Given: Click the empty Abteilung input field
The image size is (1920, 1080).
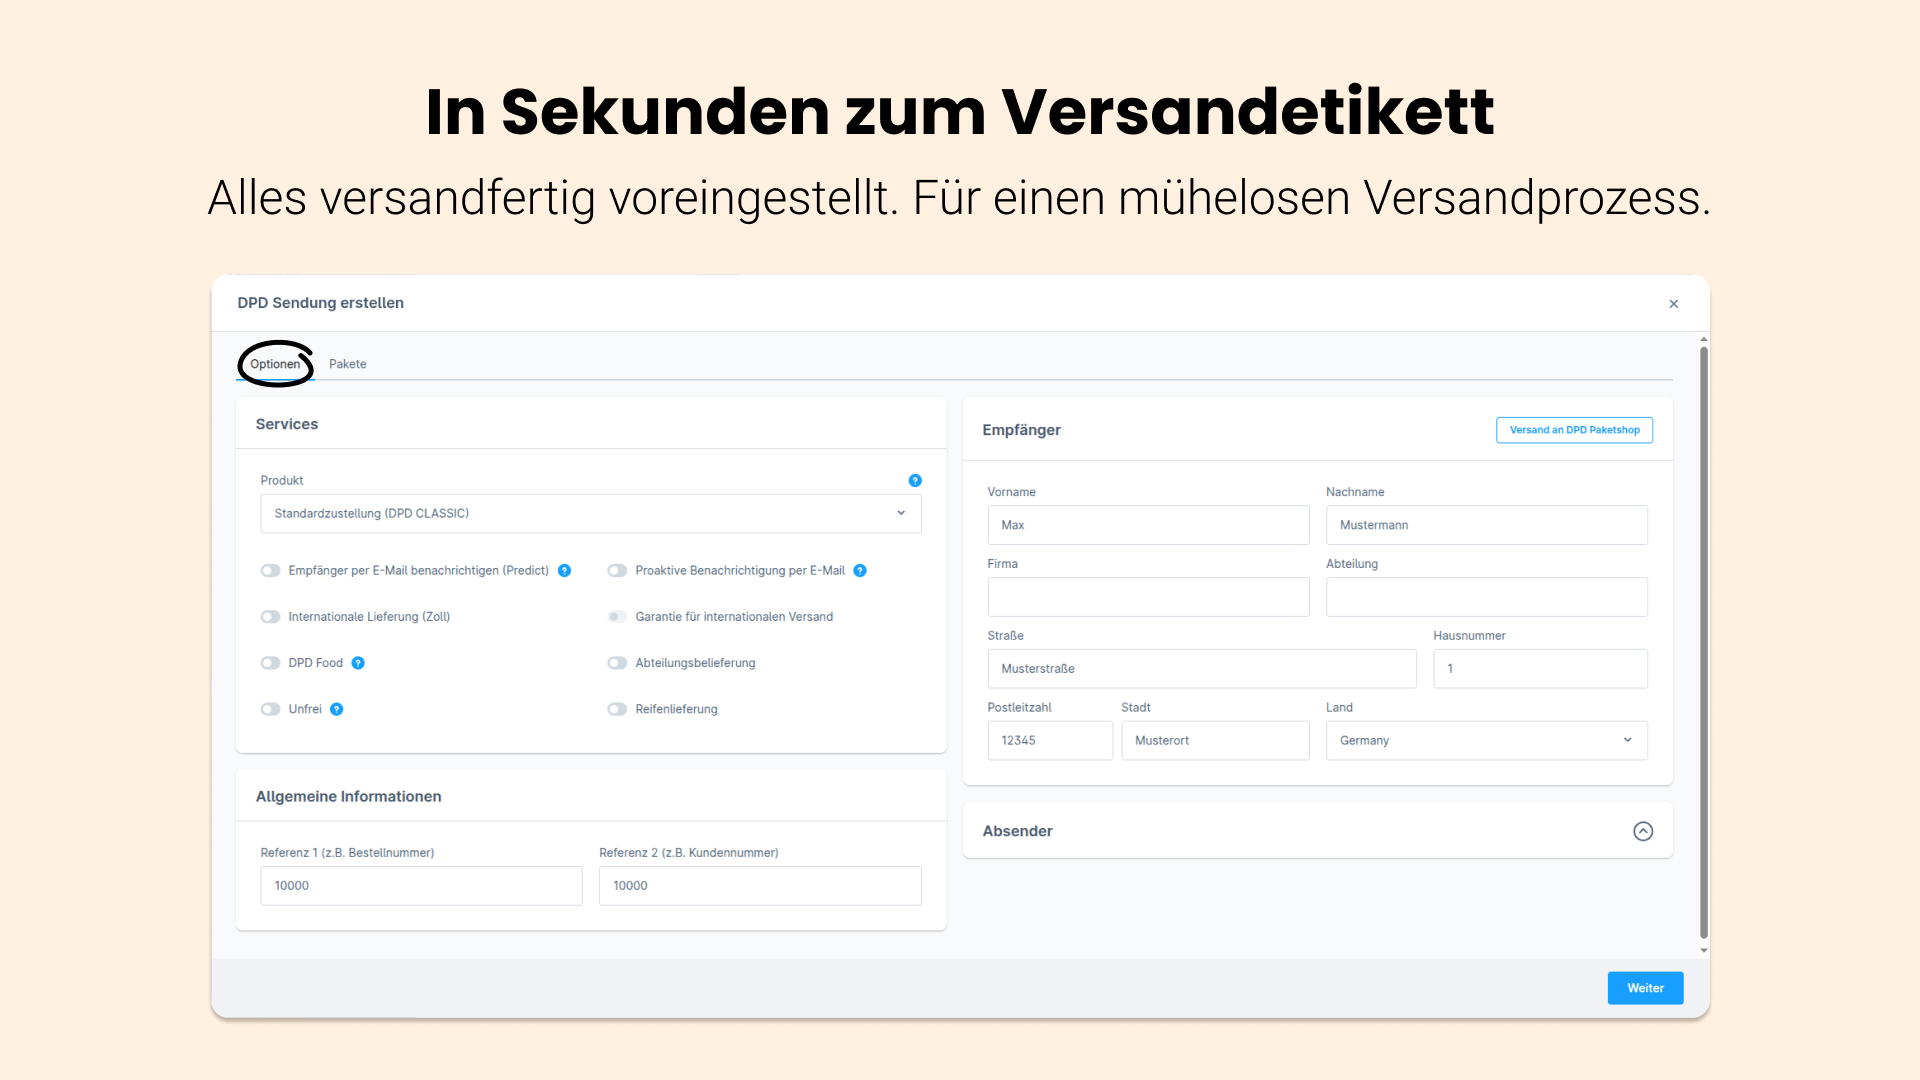Looking at the screenshot, I should (x=1486, y=597).
